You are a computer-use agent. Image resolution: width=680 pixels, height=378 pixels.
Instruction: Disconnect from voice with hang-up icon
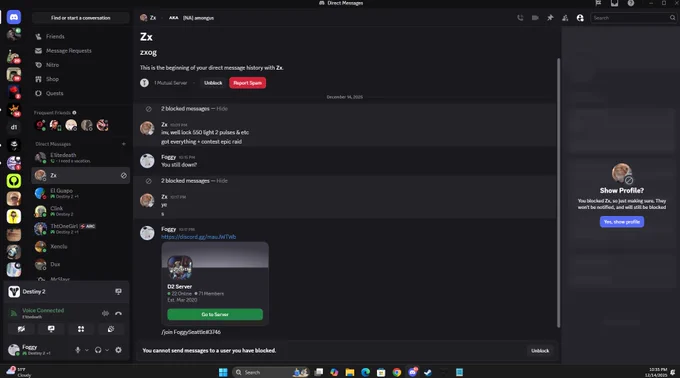(118, 313)
